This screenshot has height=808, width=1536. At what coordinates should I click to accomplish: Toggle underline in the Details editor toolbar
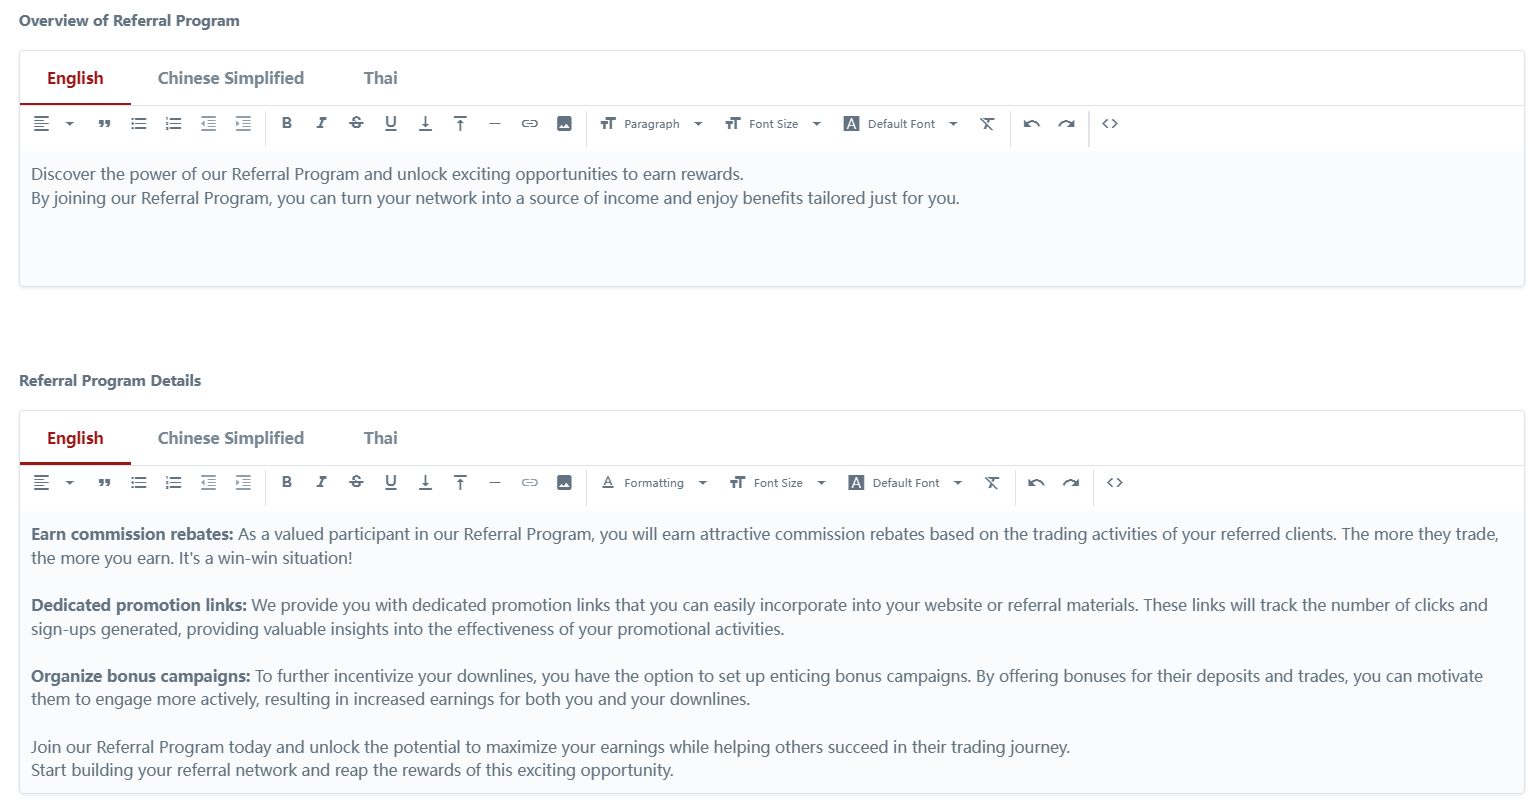click(x=391, y=483)
